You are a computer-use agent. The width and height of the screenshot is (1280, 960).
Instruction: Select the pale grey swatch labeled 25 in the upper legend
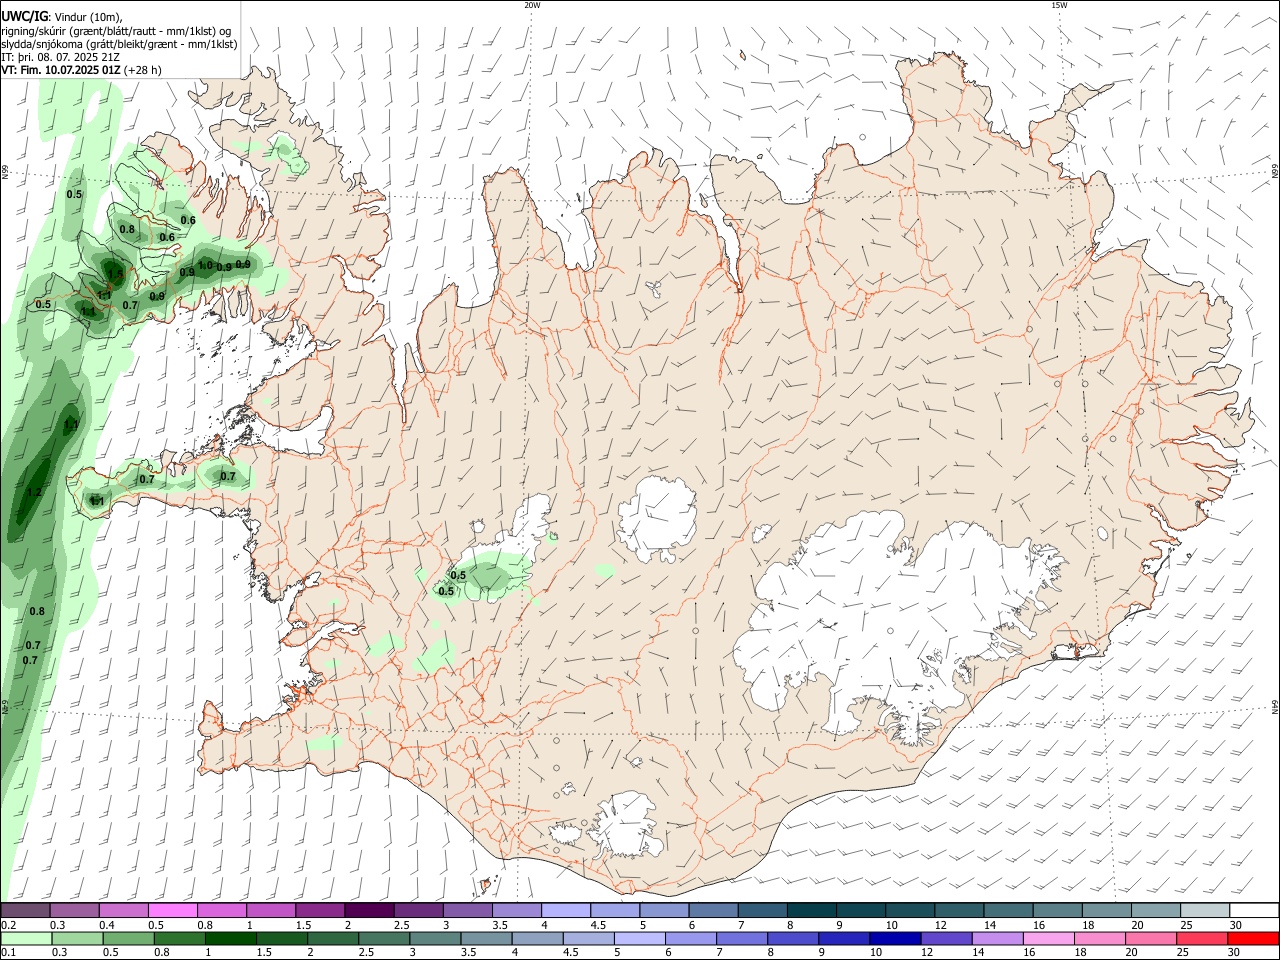coord(1203,910)
